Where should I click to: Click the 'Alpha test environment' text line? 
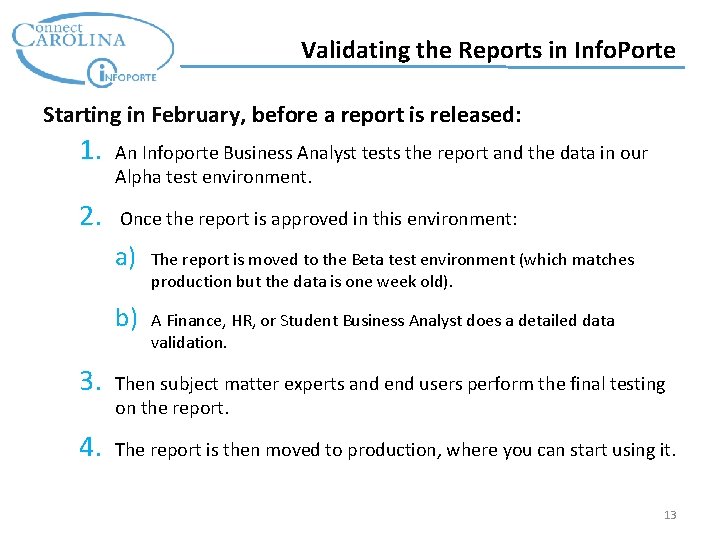tap(213, 177)
